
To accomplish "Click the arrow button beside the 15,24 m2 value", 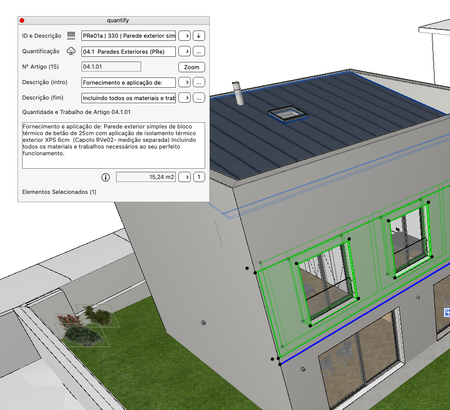I will click(x=184, y=177).
